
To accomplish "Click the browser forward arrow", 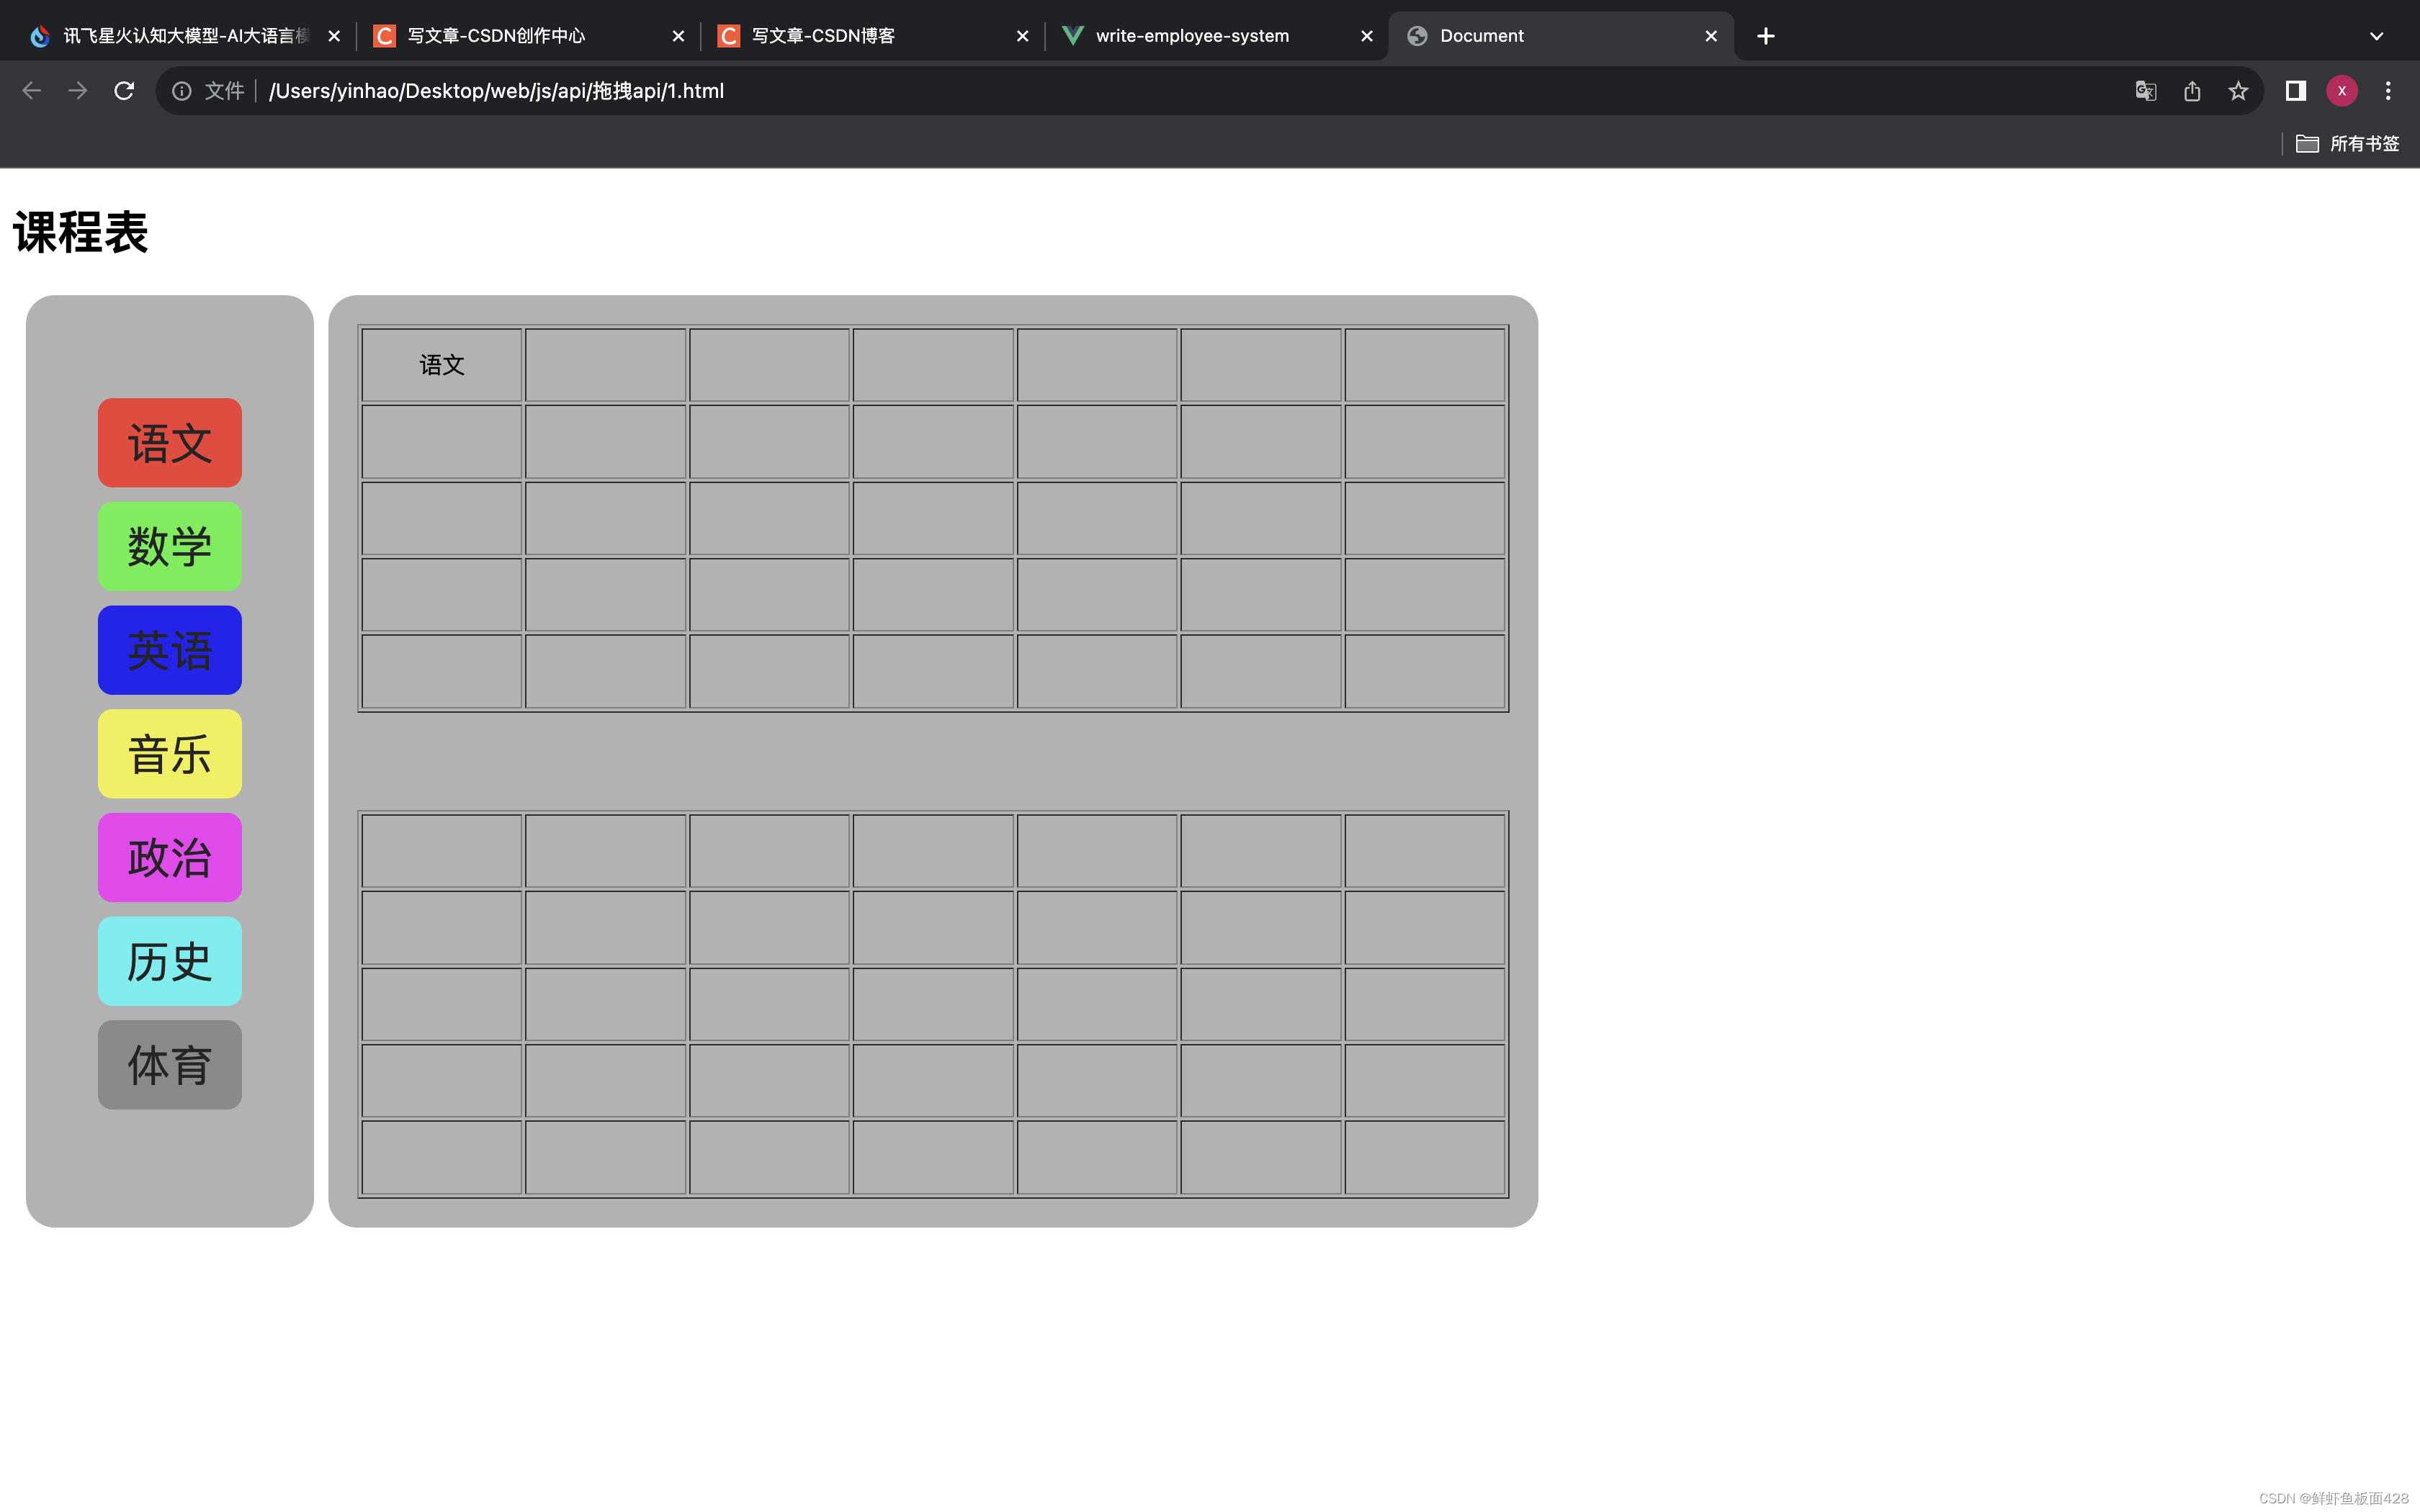I will [78, 91].
